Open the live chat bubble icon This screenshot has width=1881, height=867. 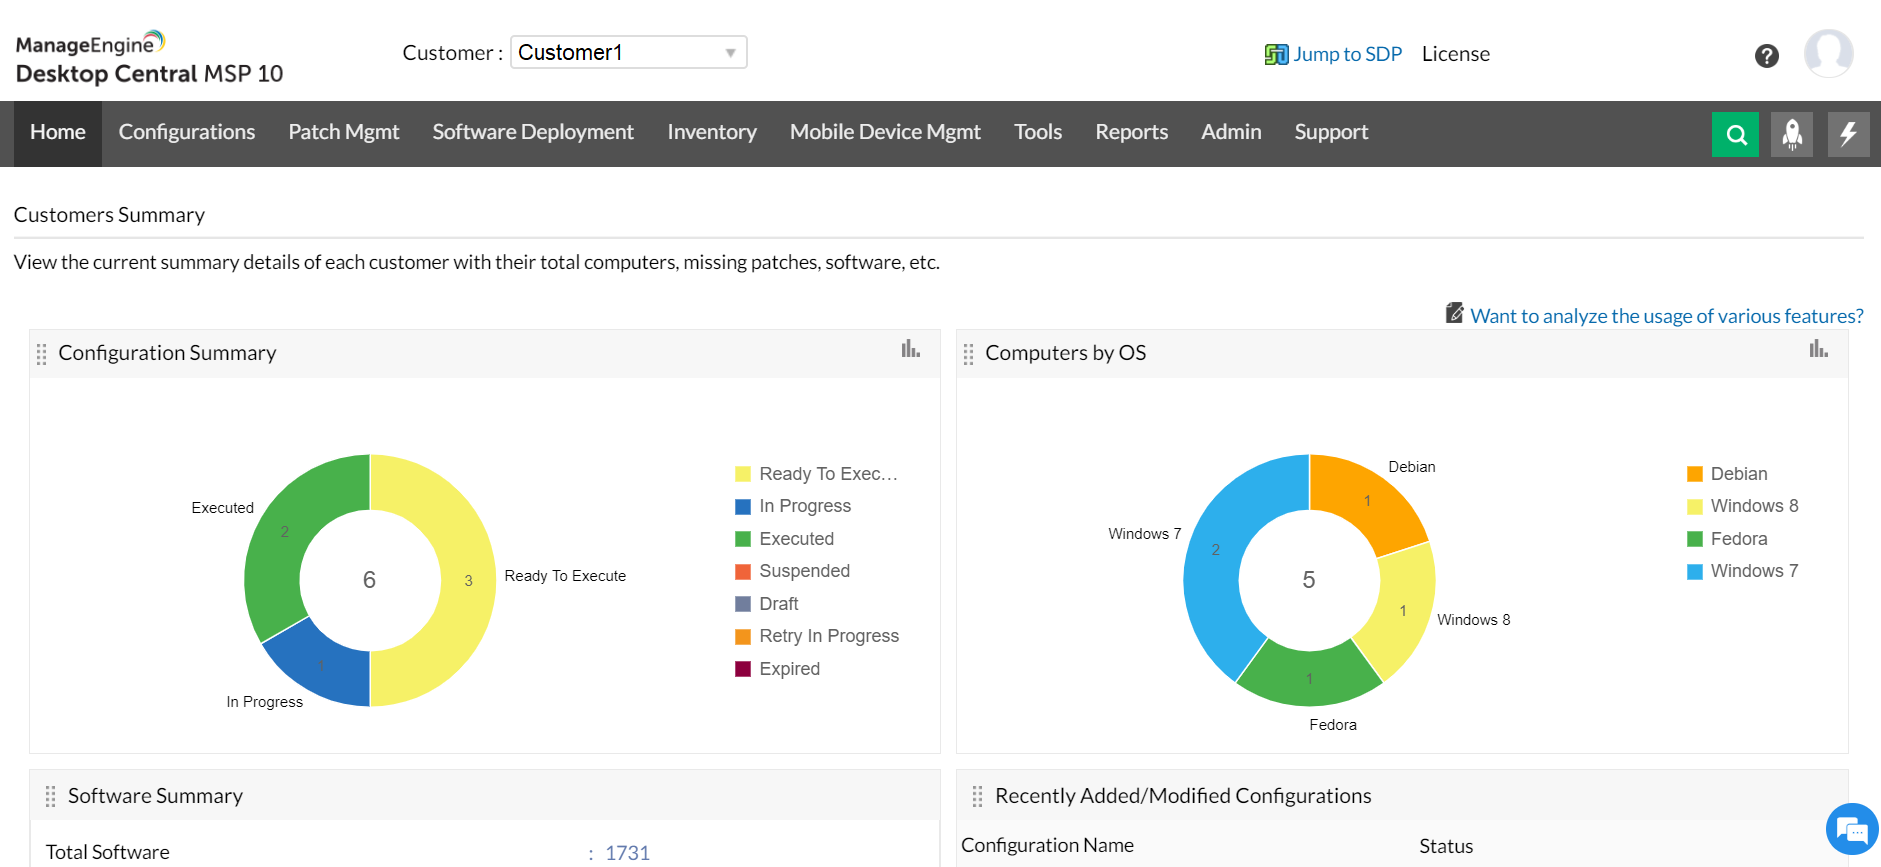[1851, 829]
